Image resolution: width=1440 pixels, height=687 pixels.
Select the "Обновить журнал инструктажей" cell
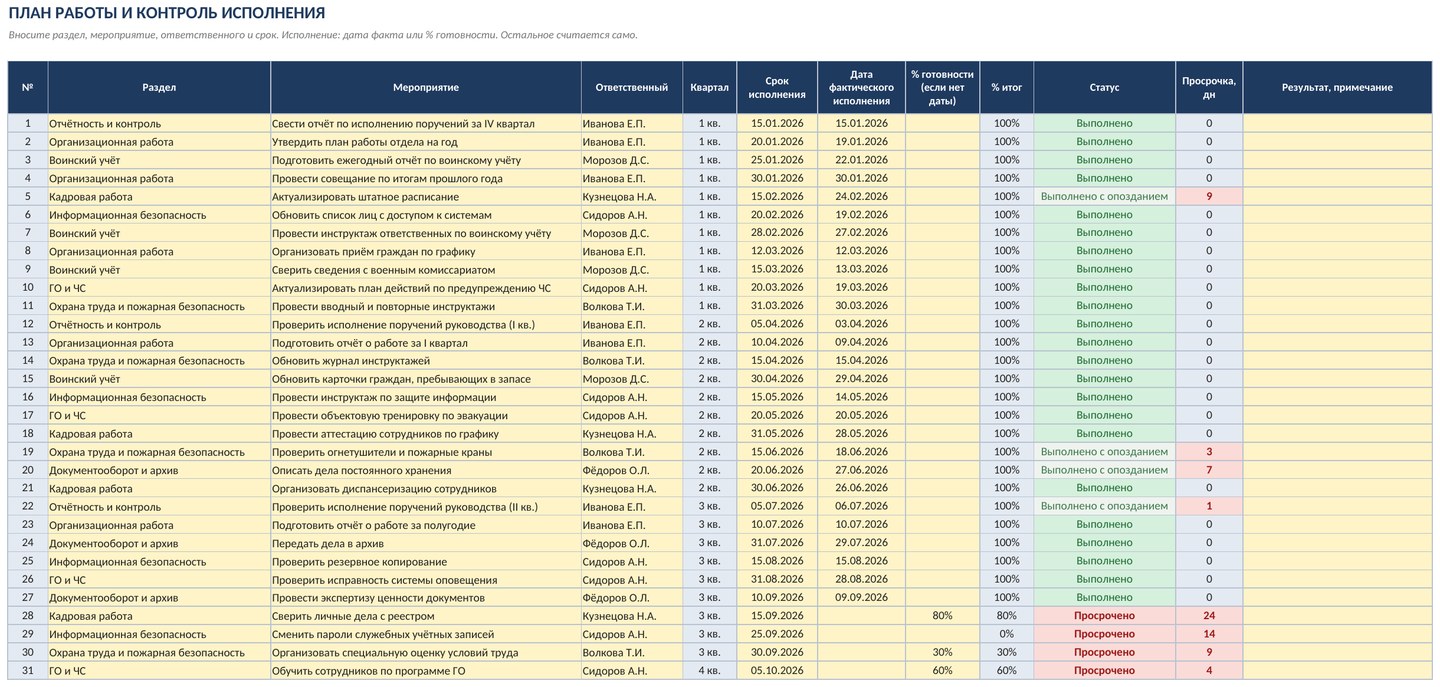pos(426,361)
